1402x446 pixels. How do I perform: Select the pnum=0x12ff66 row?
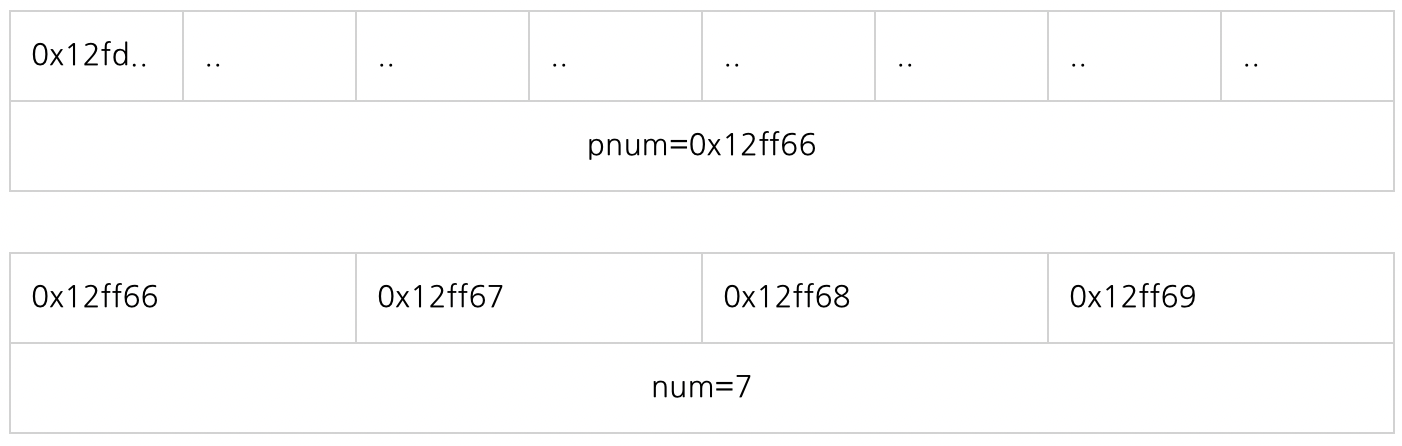pyautogui.click(x=702, y=146)
